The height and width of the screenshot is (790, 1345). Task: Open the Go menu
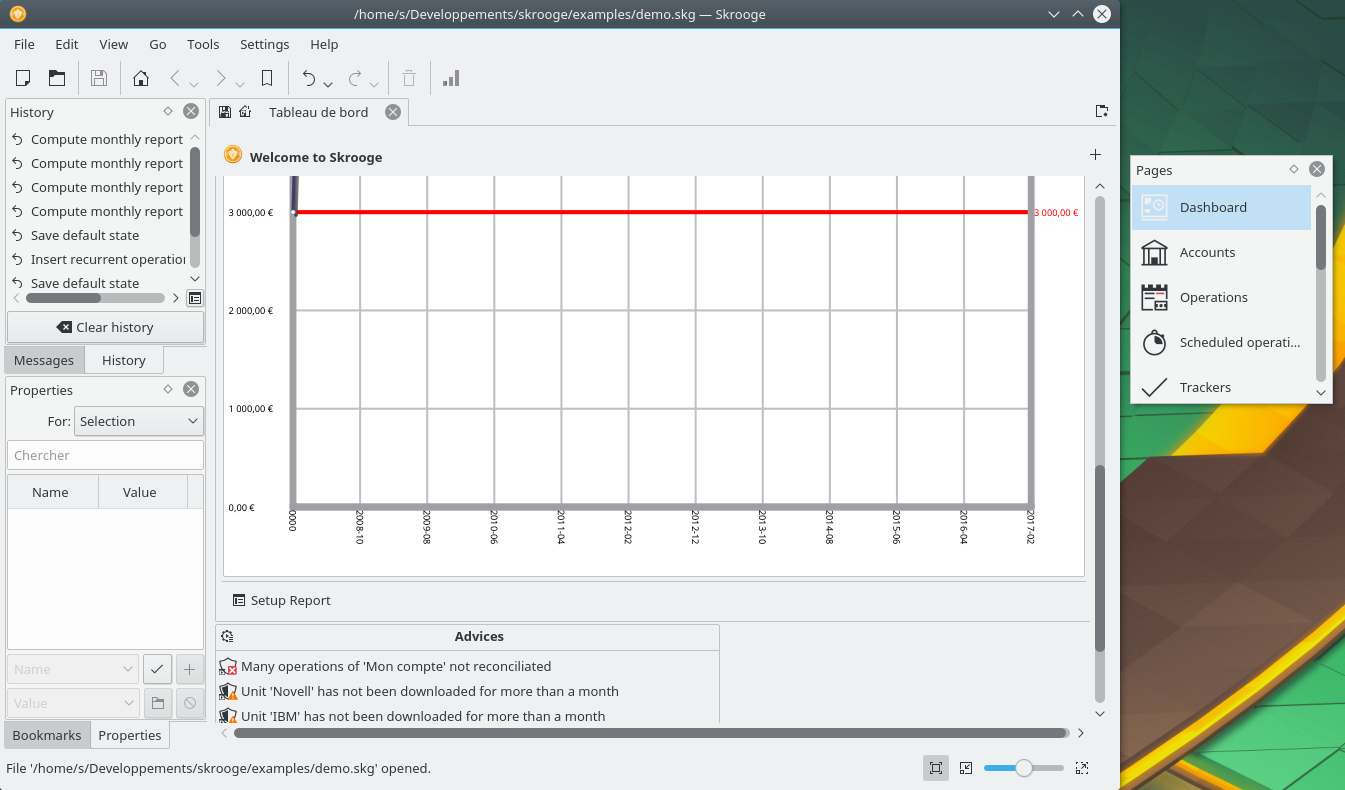[158, 44]
